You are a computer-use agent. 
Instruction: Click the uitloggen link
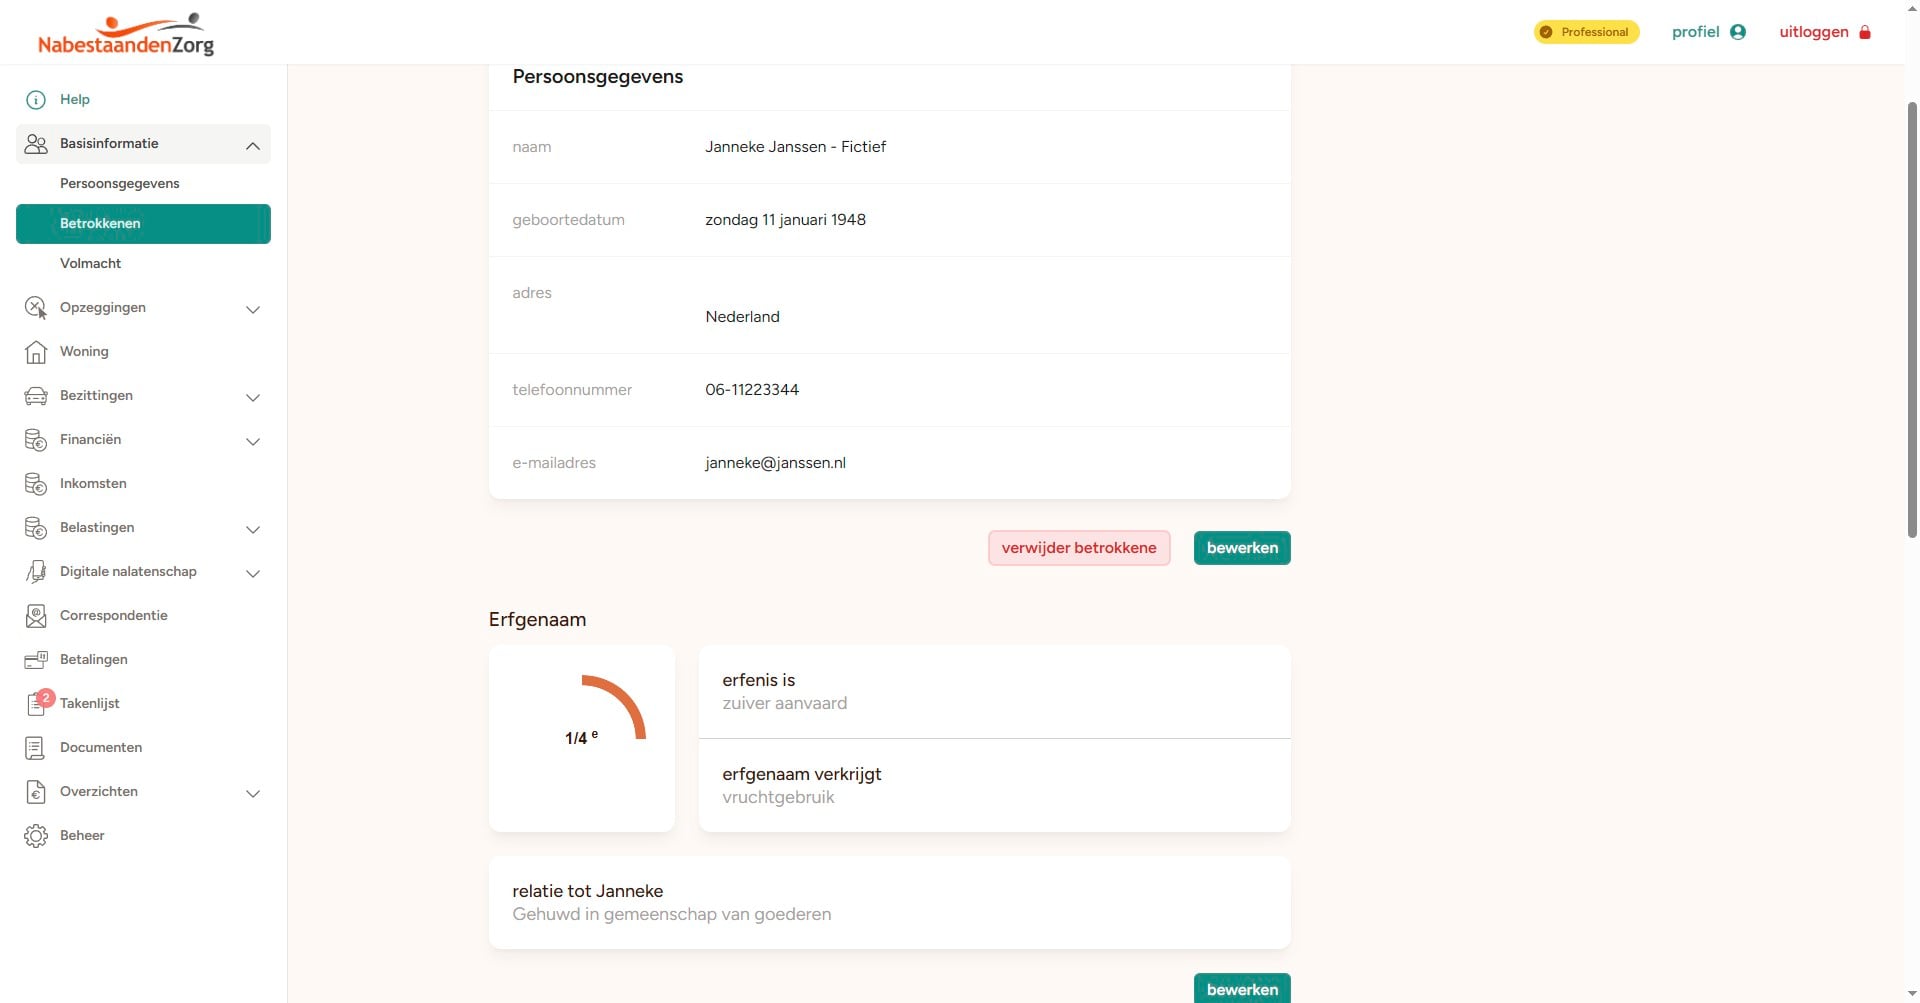pyautogui.click(x=1824, y=32)
